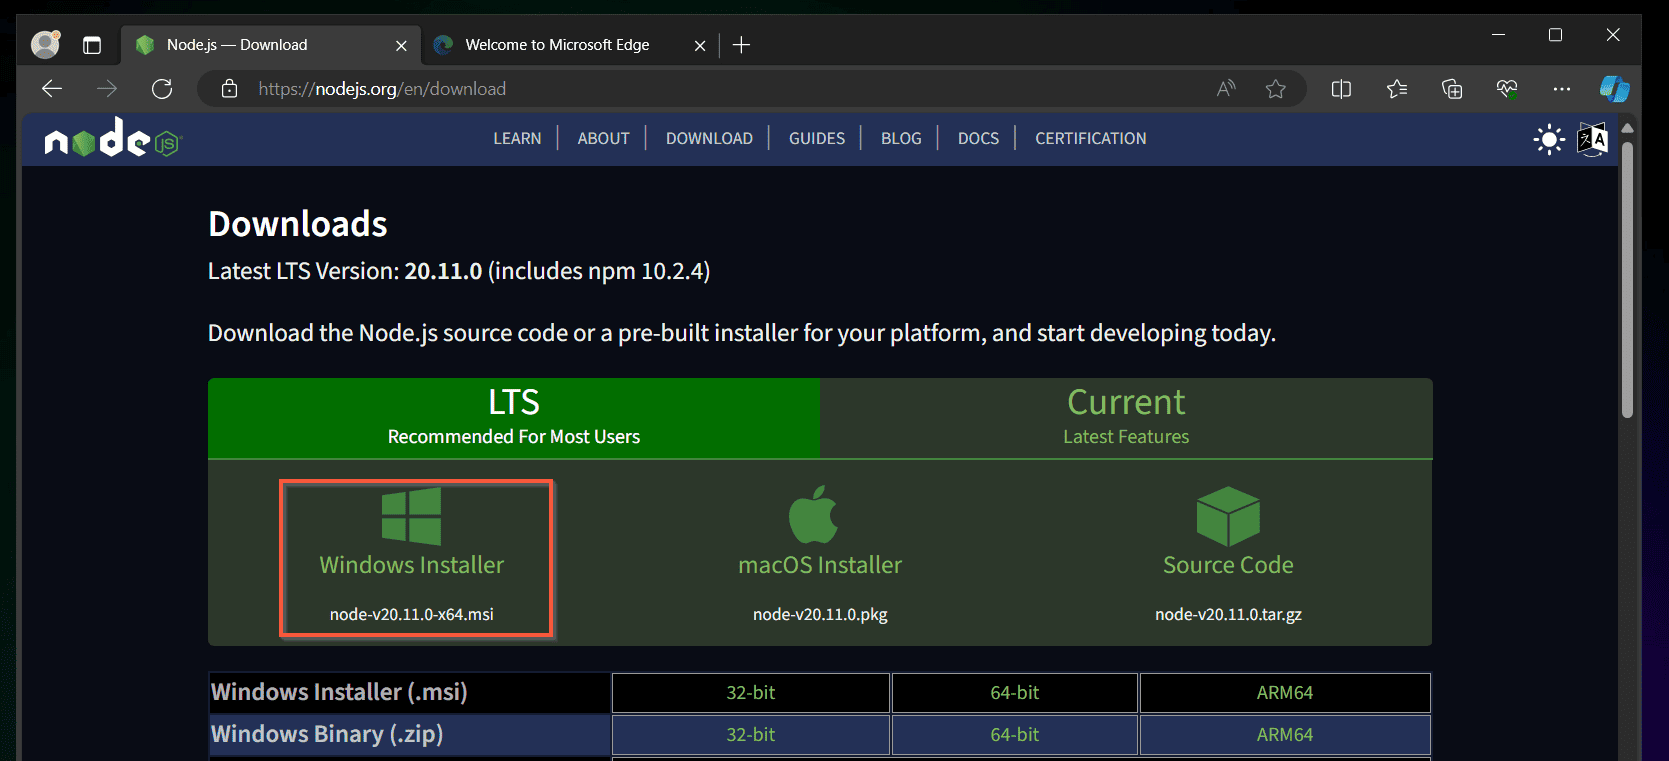Open the split screen icon
Image resolution: width=1669 pixels, height=761 pixels.
point(1341,89)
